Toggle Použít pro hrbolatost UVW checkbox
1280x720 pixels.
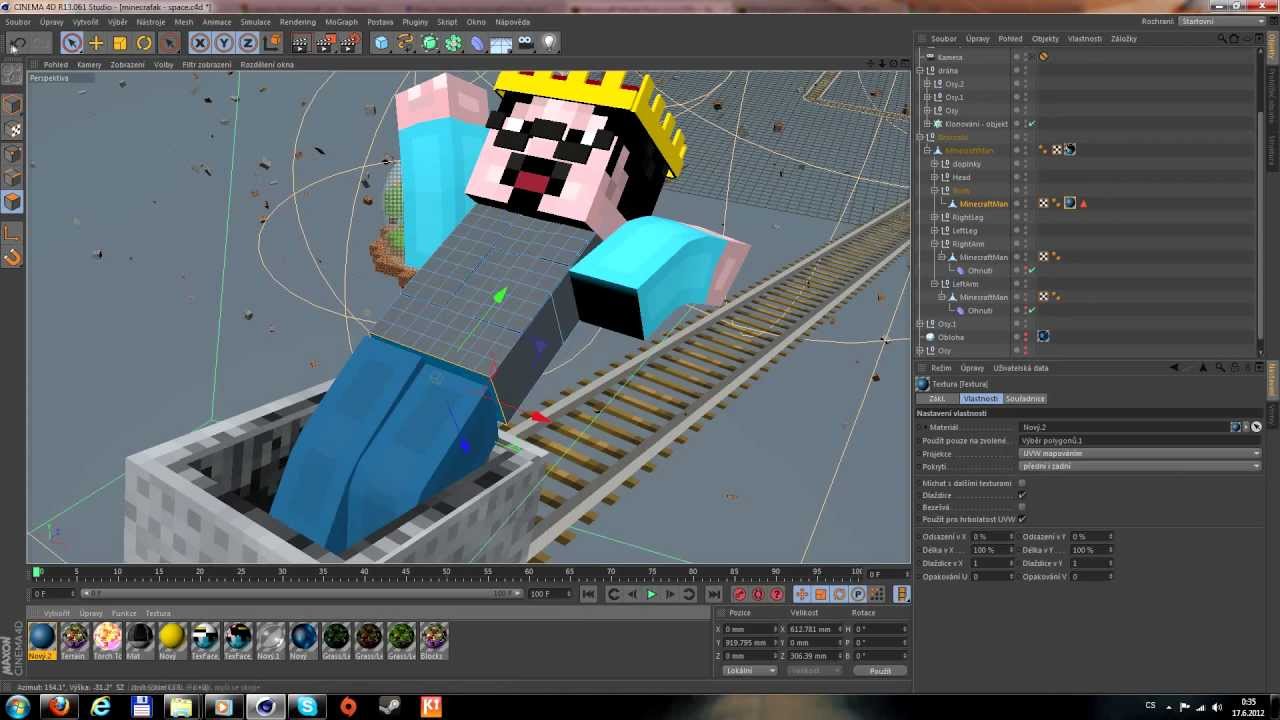click(1022, 519)
